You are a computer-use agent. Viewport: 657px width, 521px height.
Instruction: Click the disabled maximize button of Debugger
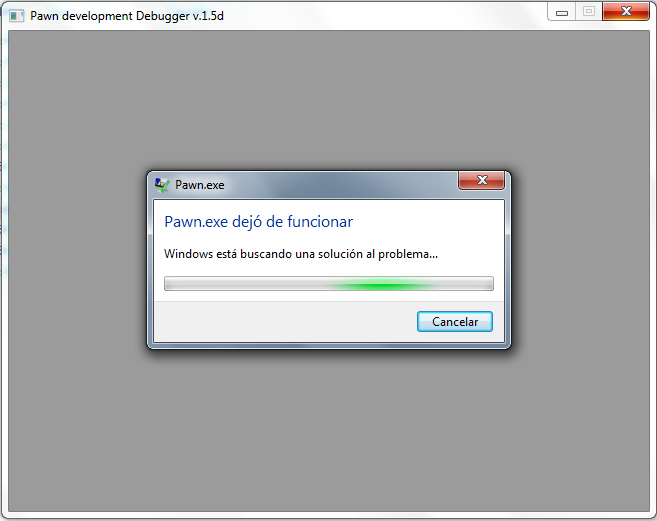point(589,12)
